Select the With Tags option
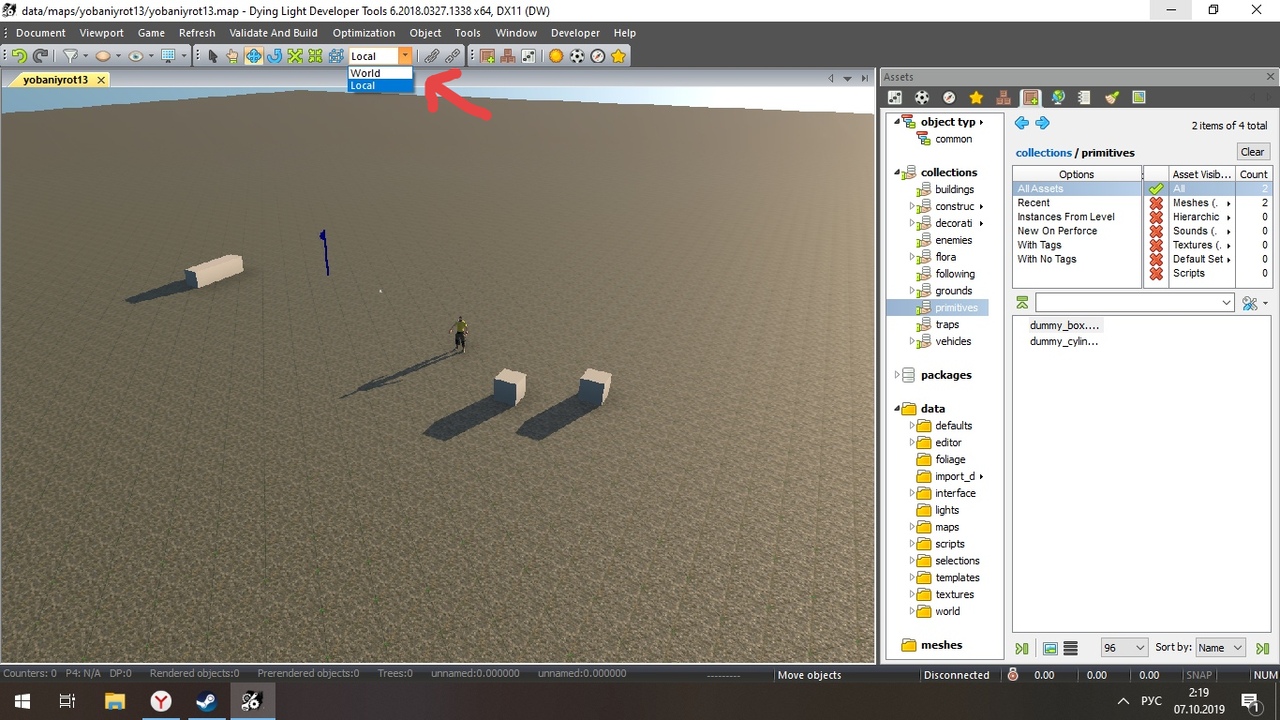This screenshot has height=720, width=1280. (1077, 245)
